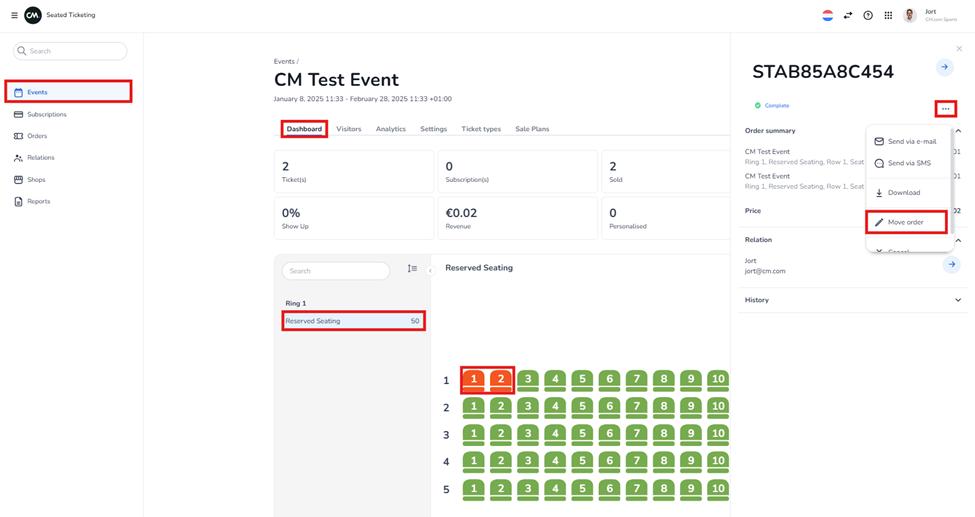The width and height of the screenshot is (975, 517).
Task: Select orange seat 1 in row 1
Action: coord(474,380)
